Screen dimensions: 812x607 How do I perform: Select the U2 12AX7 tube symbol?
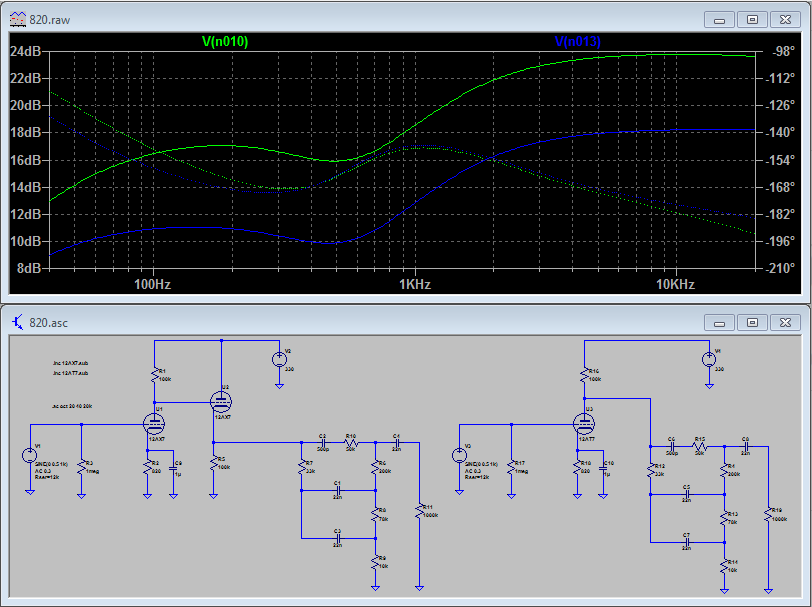tap(221, 401)
